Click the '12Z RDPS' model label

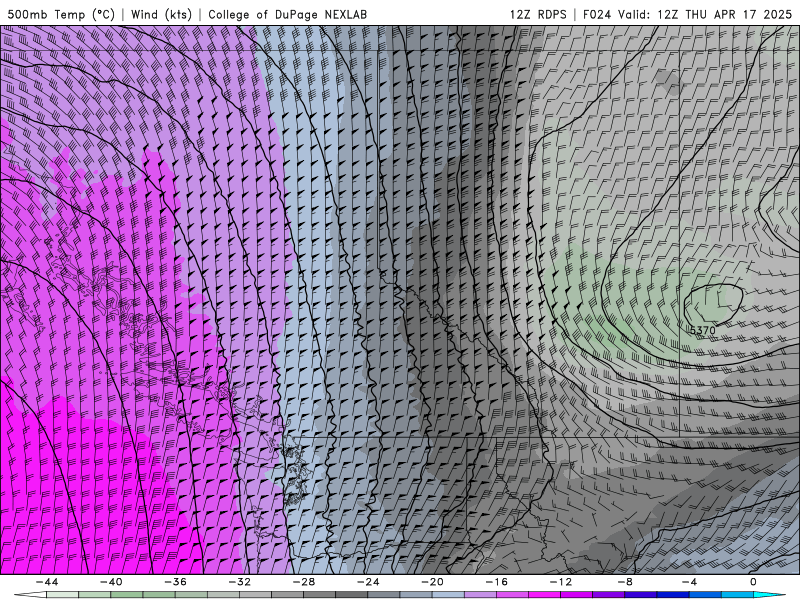tap(538, 14)
